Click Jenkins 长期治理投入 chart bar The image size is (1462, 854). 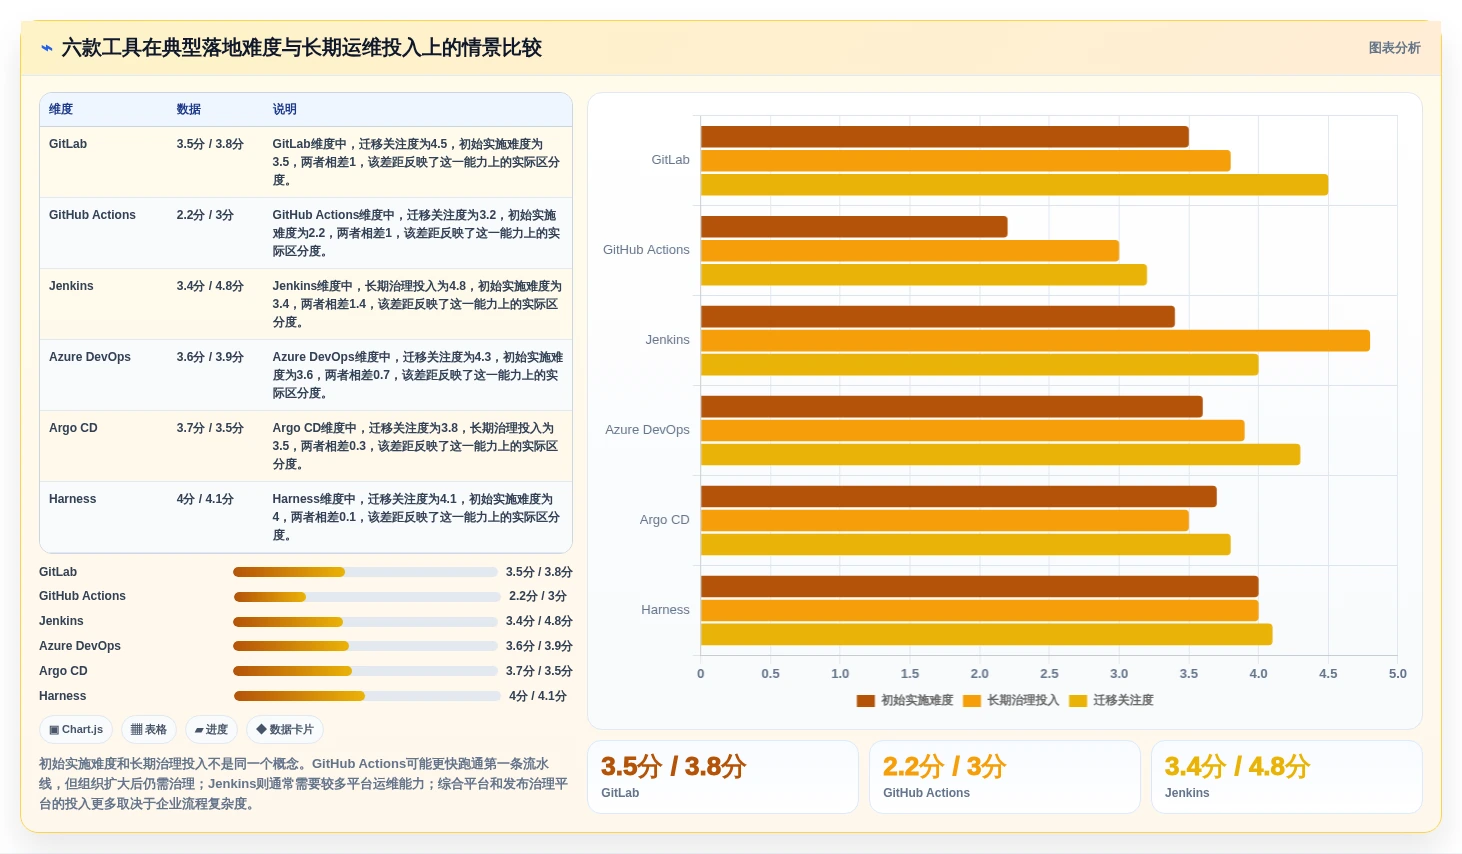[x=1035, y=341]
